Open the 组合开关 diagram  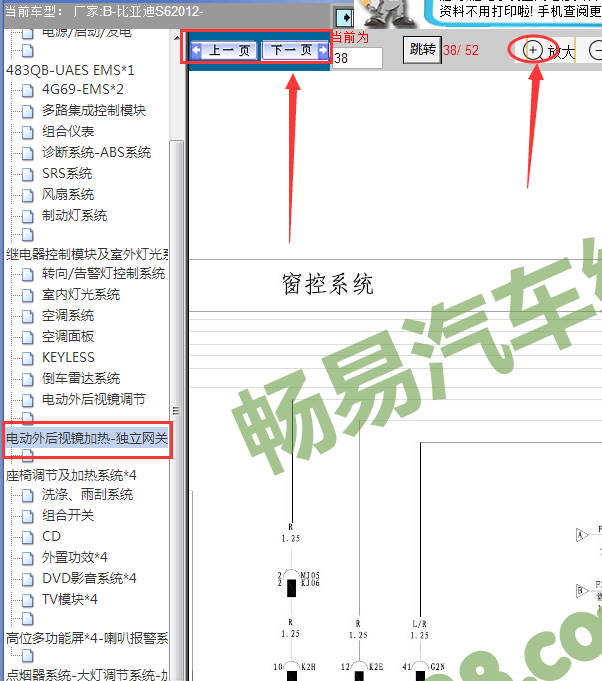(68, 515)
